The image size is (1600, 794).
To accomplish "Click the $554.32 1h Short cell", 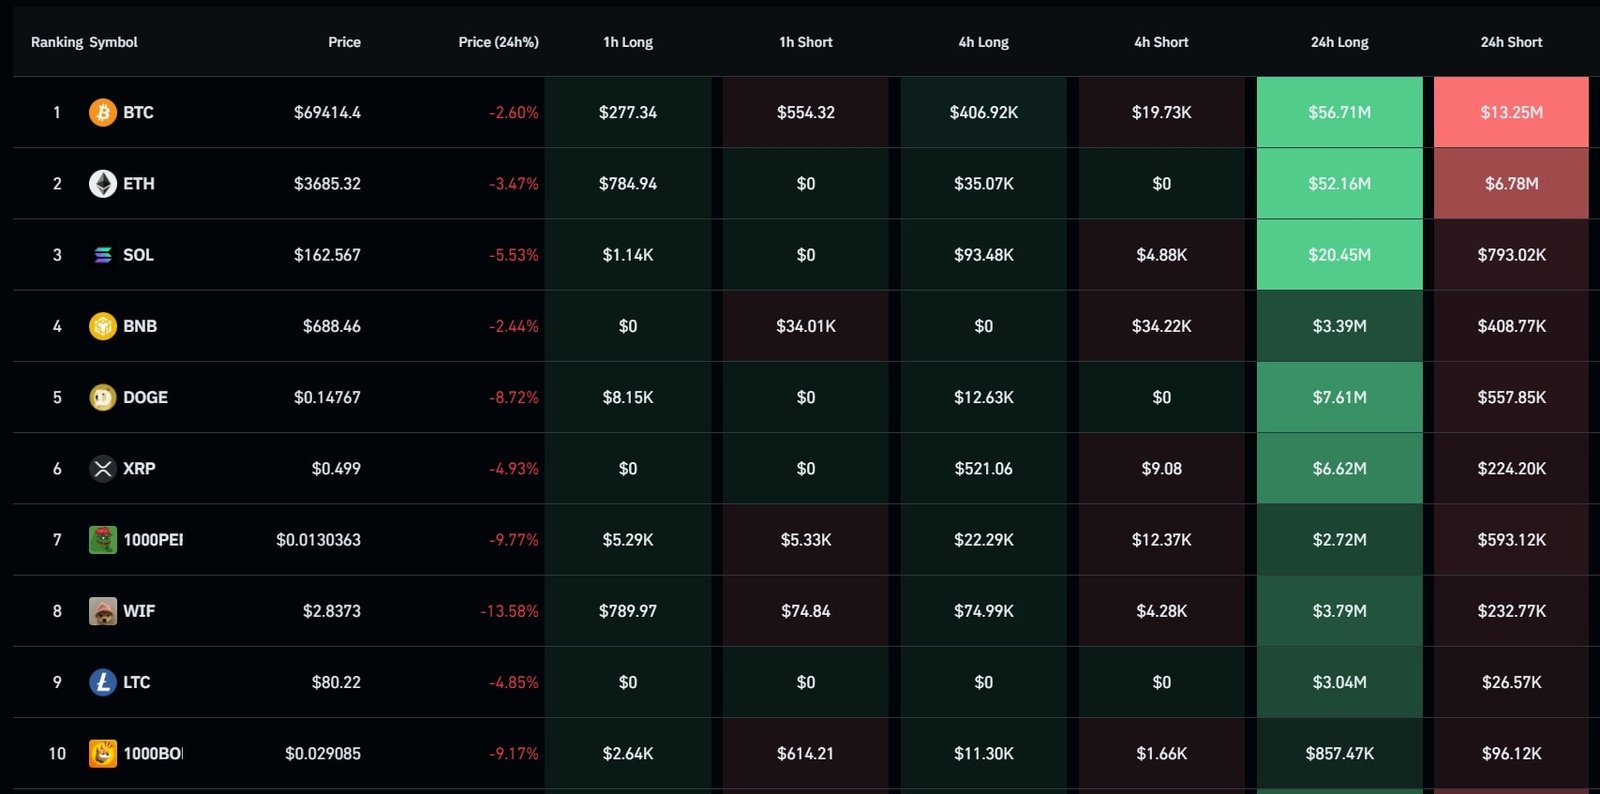I will [806, 112].
